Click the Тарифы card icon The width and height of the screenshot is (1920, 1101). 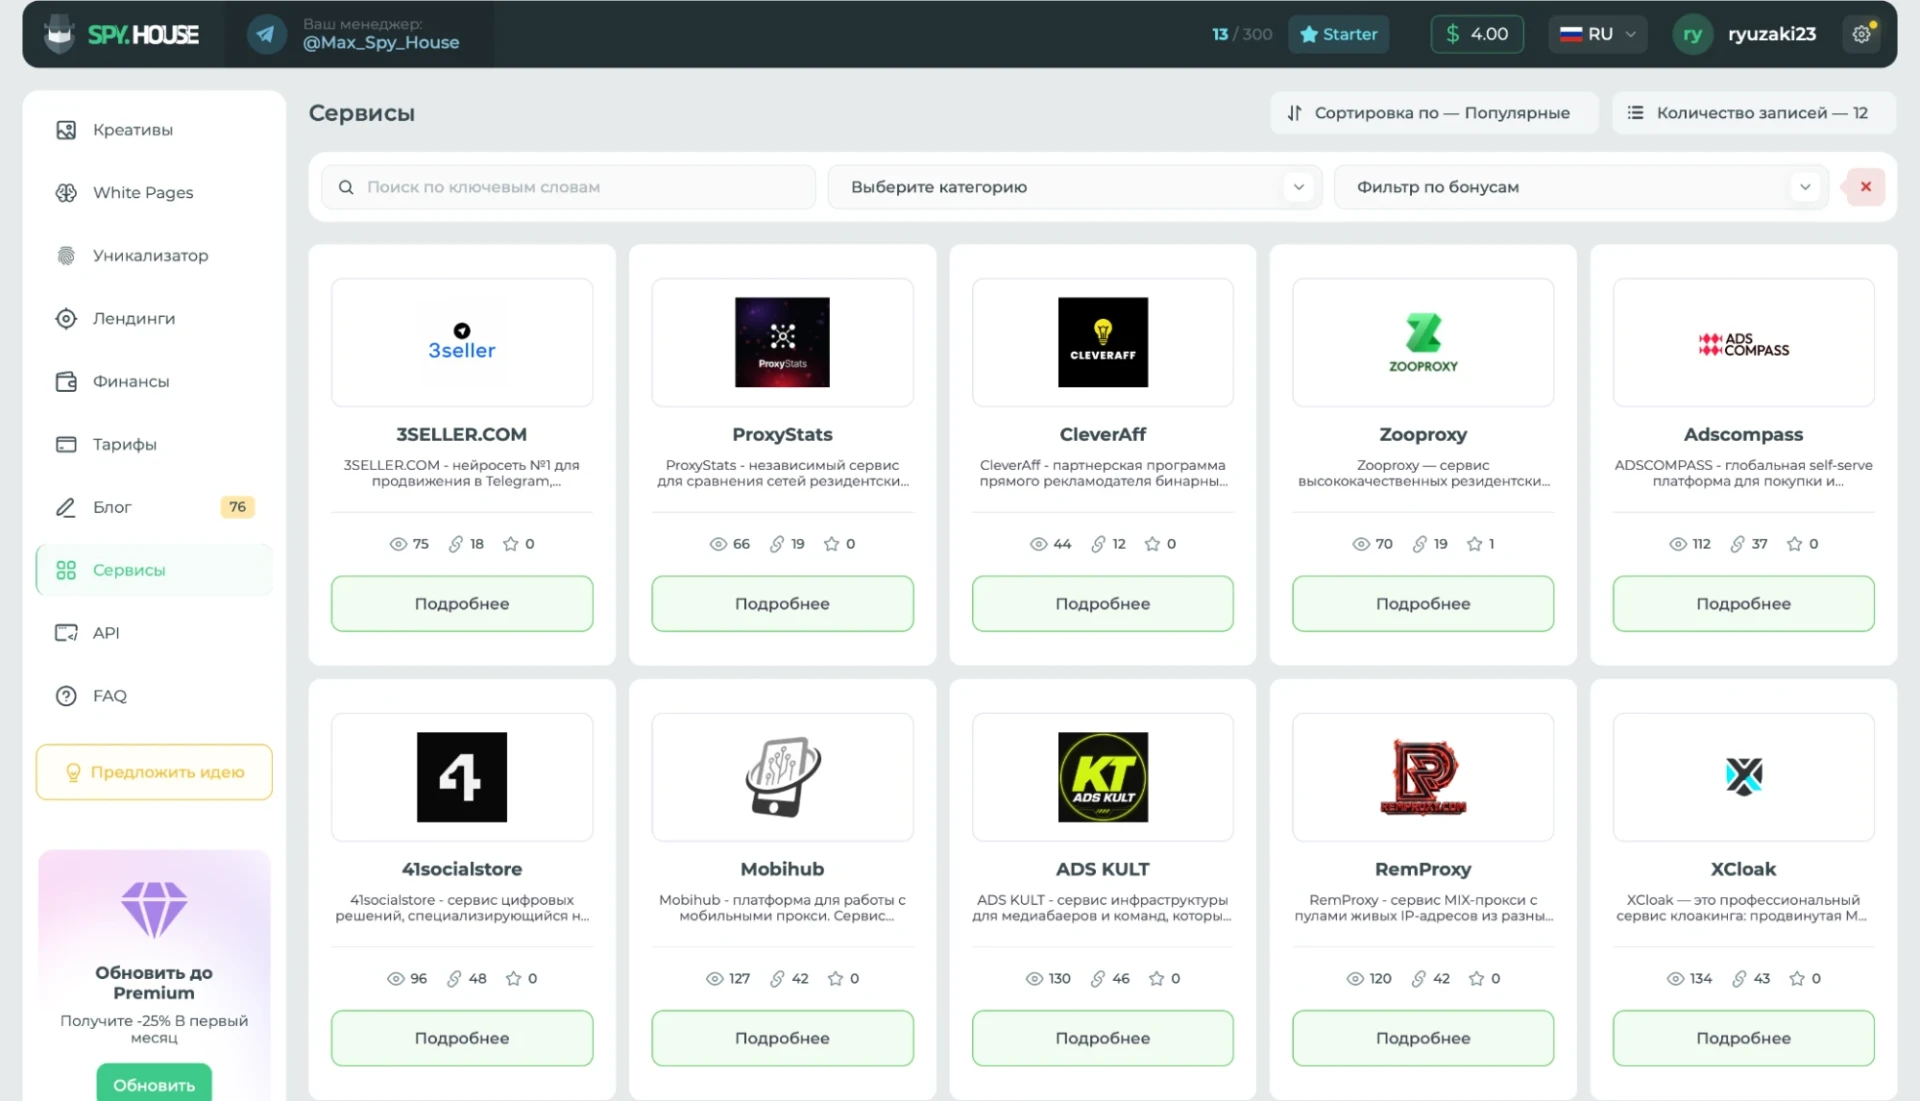point(66,445)
